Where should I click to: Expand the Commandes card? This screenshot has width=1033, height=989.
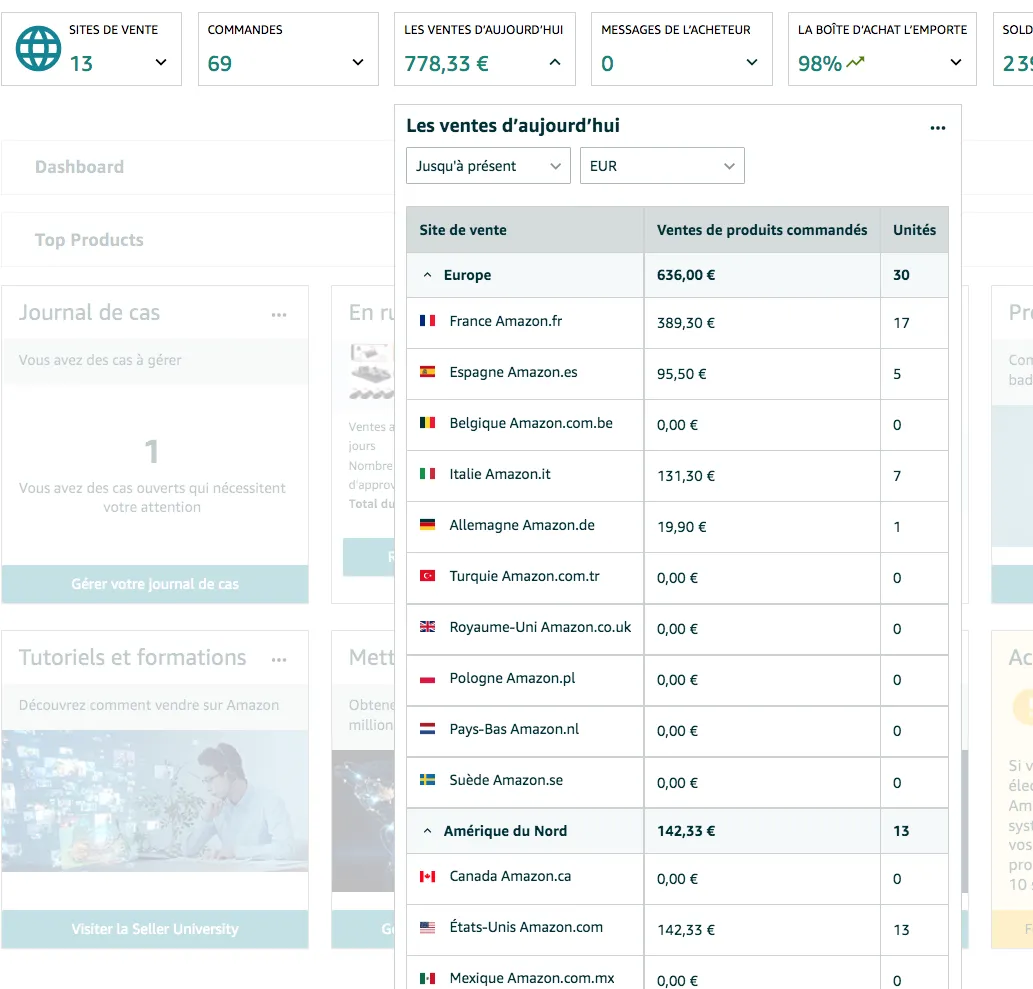click(358, 63)
